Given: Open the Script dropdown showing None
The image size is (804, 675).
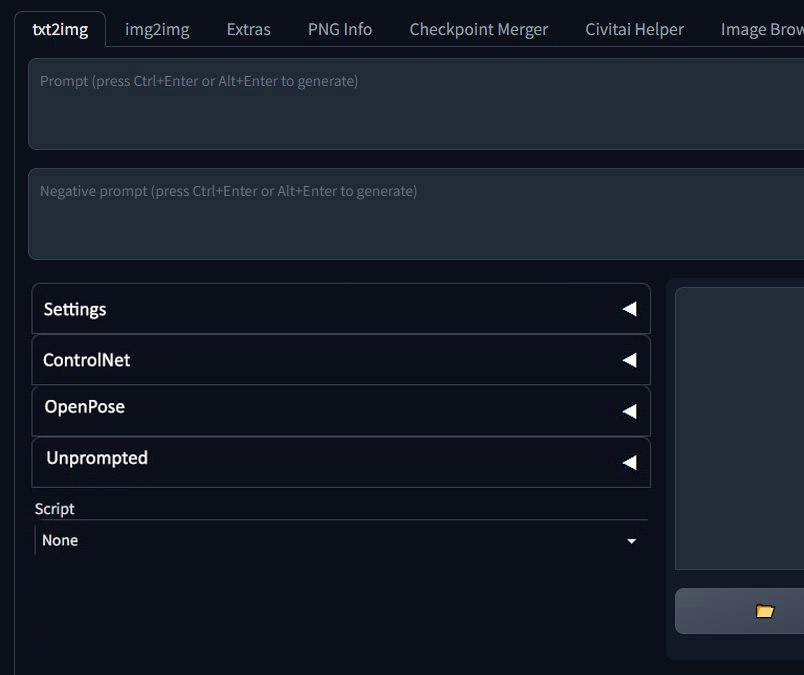Looking at the screenshot, I should click(341, 541).
